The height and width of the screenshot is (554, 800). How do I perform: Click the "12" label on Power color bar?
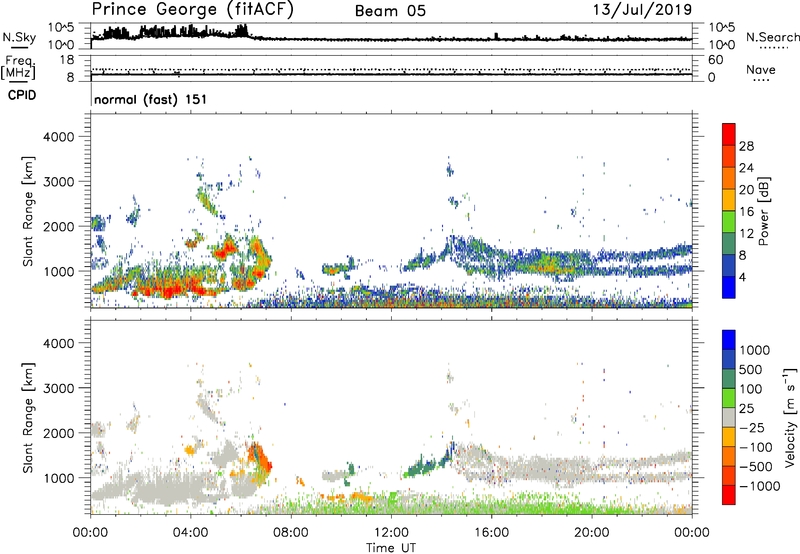point(746,234)
